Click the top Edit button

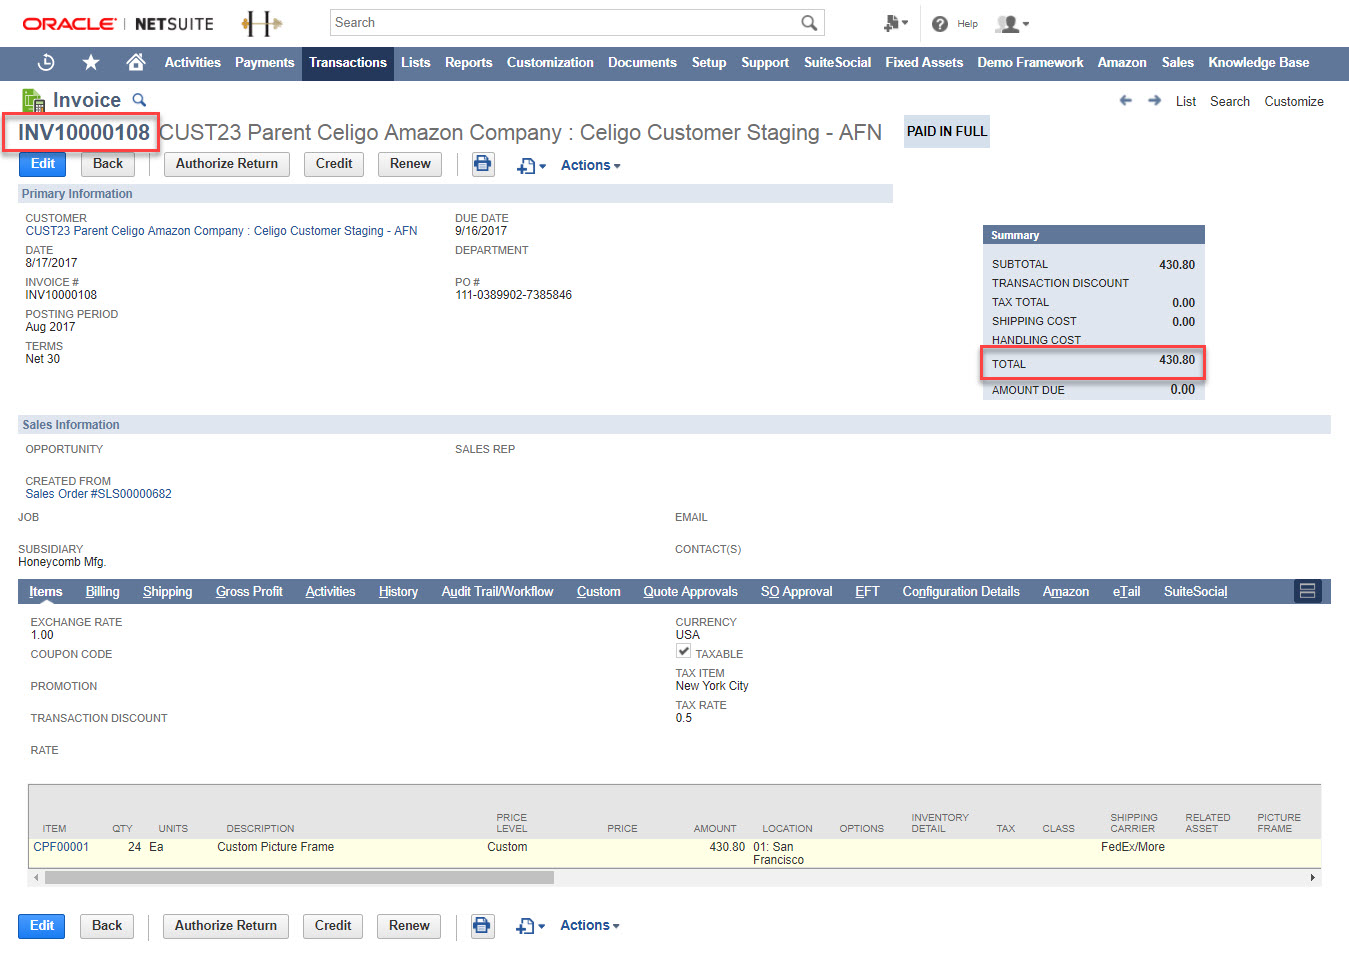point(43,164)
